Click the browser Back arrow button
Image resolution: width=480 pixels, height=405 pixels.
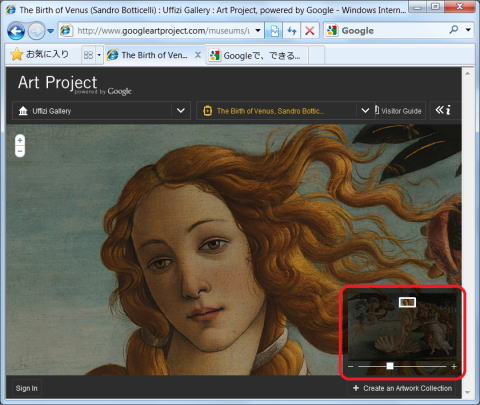pos(16,31)
